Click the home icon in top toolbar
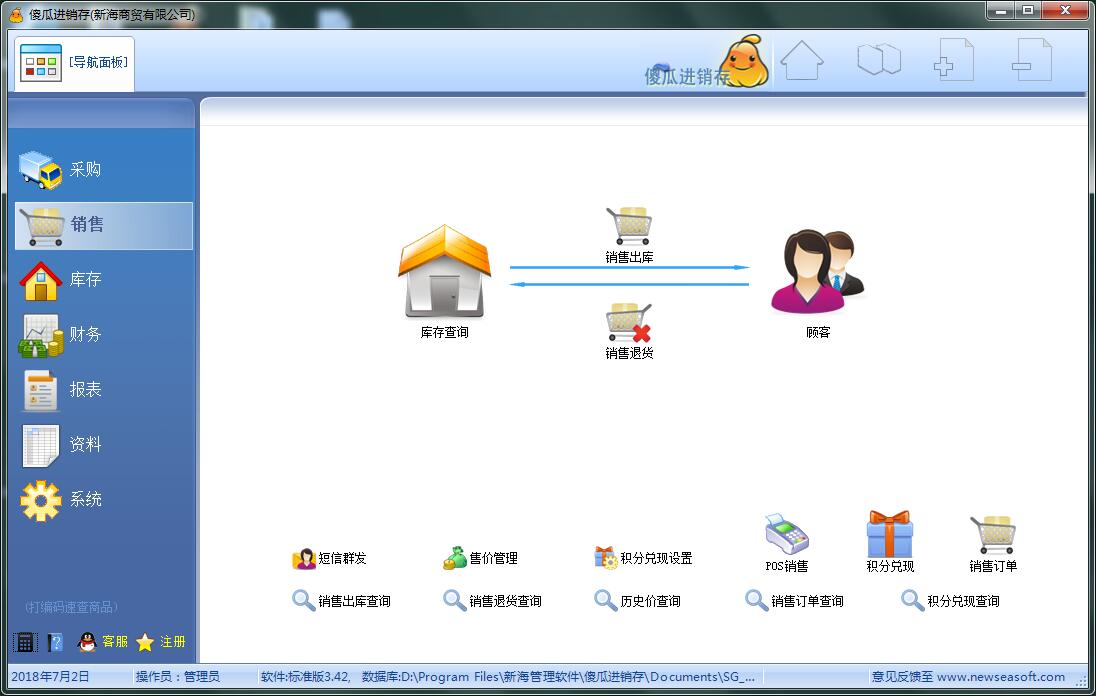Image resolution: width=1096 pixels, height=696 pixels. point(802,60)
